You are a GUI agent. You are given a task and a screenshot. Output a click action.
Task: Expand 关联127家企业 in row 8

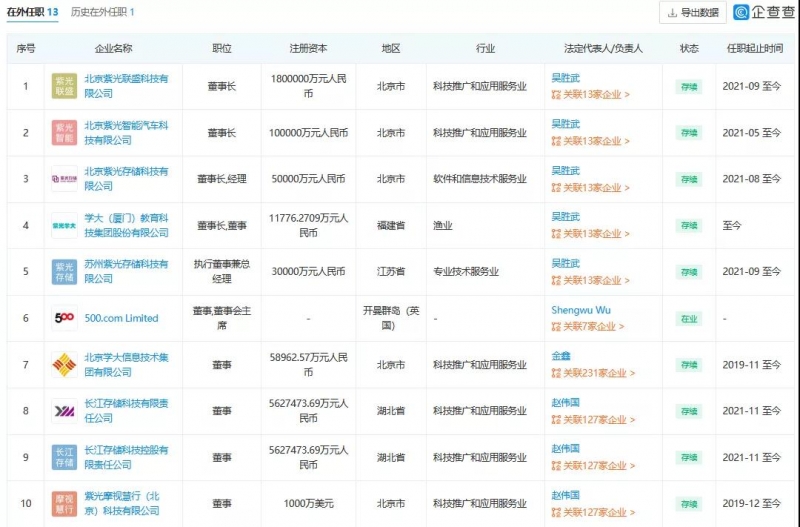[593, 419]
